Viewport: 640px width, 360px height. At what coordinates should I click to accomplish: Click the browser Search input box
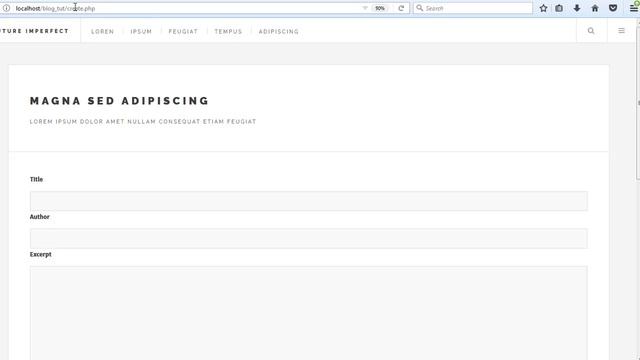(473, 8)
